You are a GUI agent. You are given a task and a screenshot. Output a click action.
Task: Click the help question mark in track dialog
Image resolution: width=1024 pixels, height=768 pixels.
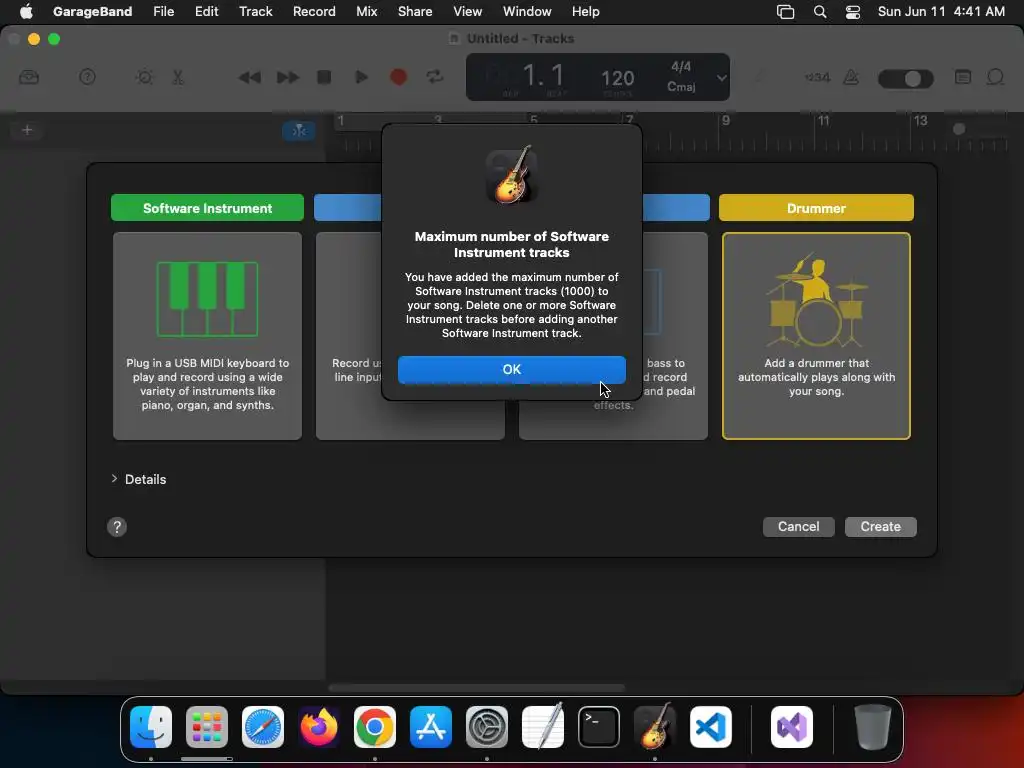(x=117, y=527)
